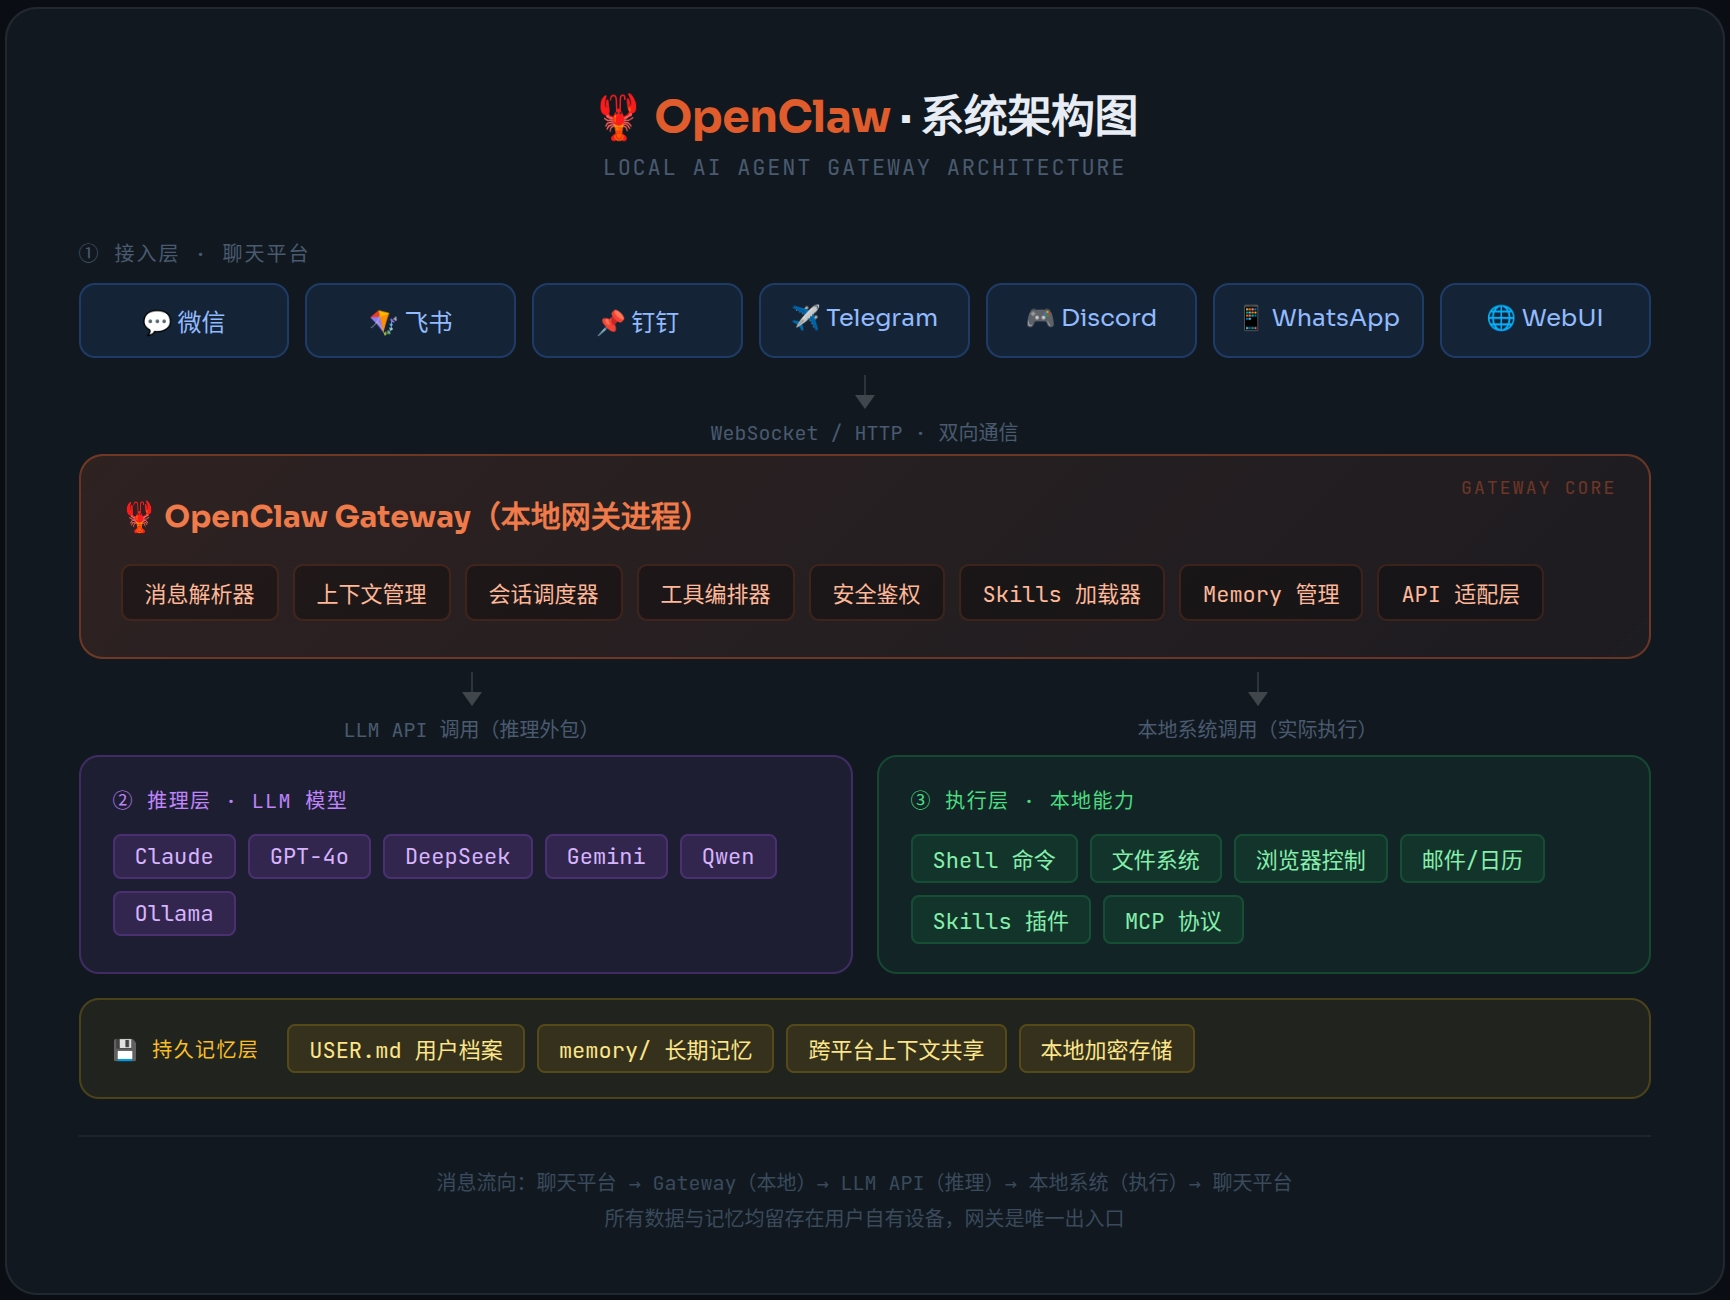The width and height of the screenshot is (1730, 1300).
Task: Click the Skills 插件 capability chip
Action: (1001, 920)
